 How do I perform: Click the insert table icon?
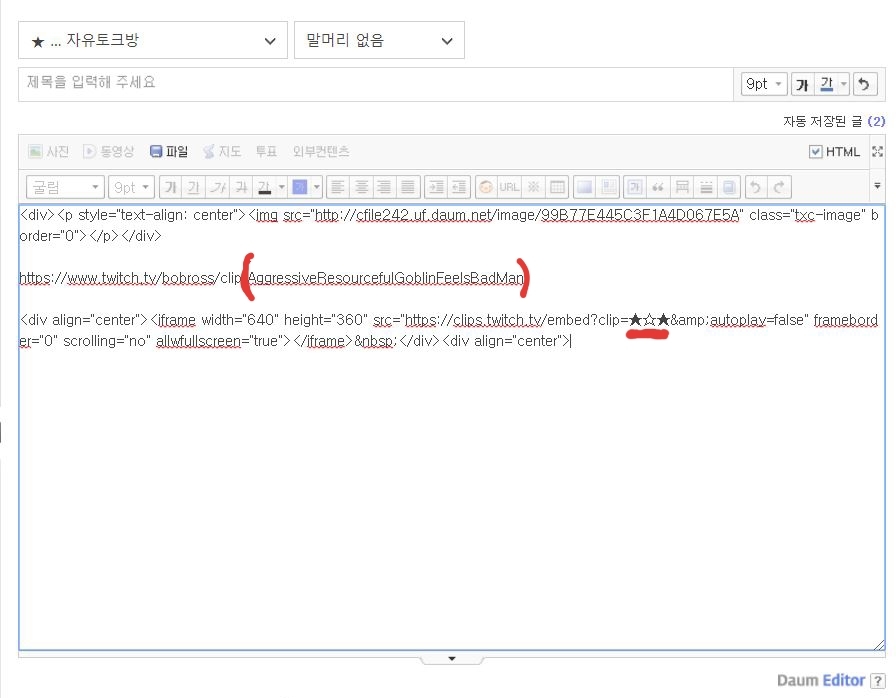pos(557,187)
